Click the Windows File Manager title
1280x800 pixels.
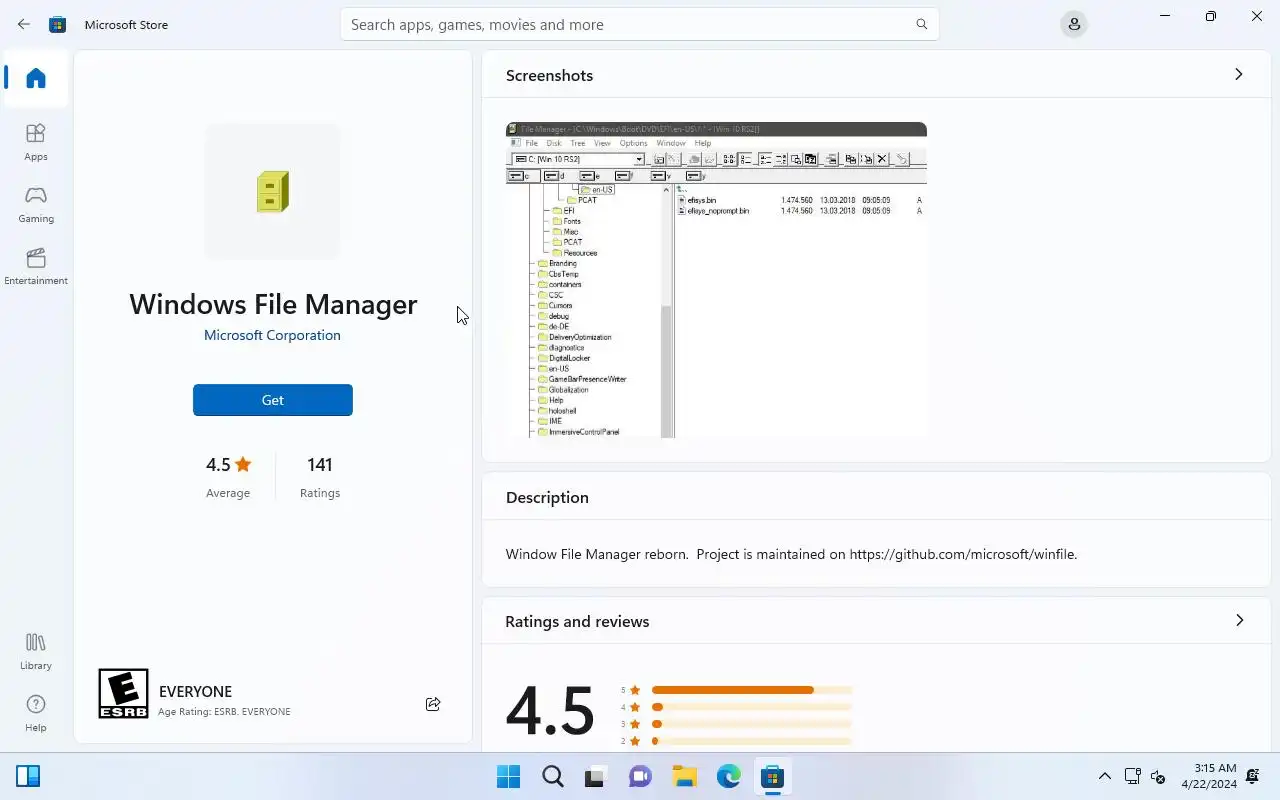273,304
